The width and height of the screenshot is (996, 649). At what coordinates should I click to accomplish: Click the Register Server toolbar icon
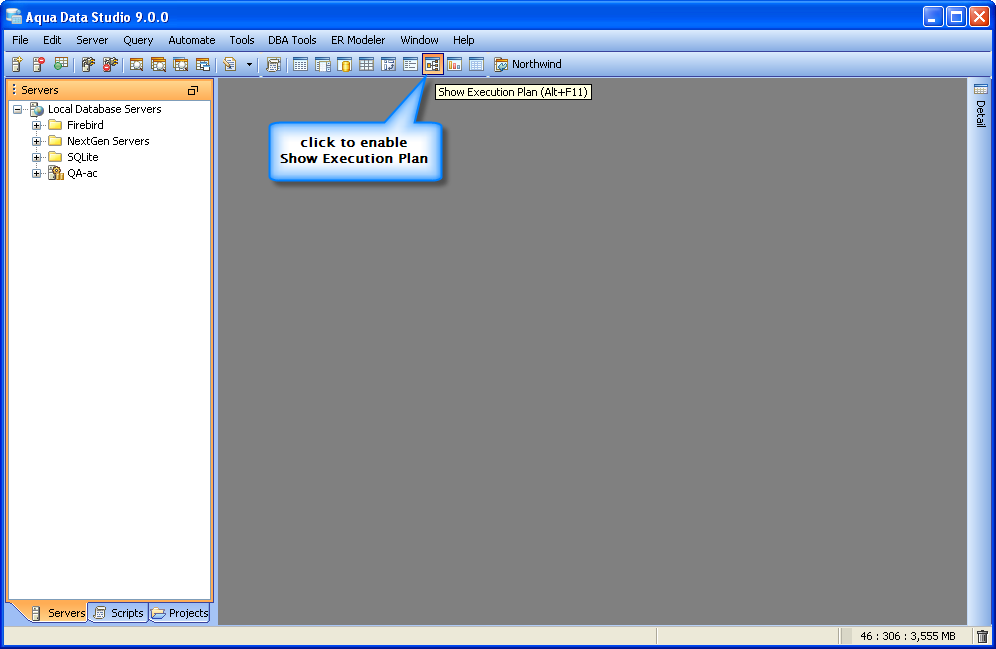click(17, 64)
